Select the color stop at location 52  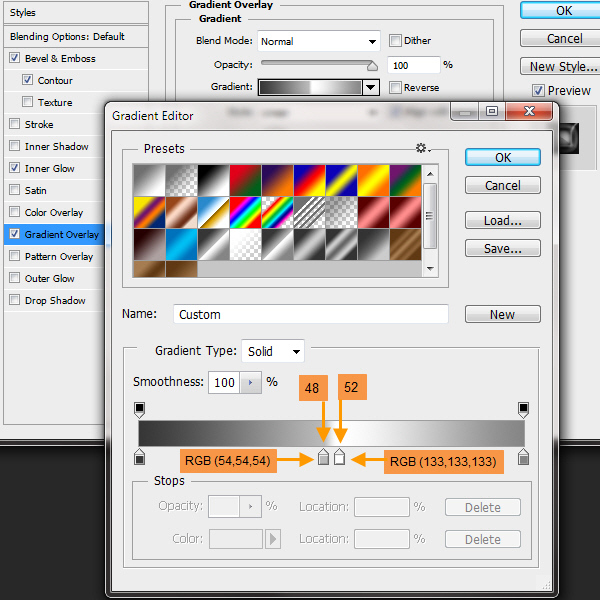pyautogui.click(x=339, y=458)
